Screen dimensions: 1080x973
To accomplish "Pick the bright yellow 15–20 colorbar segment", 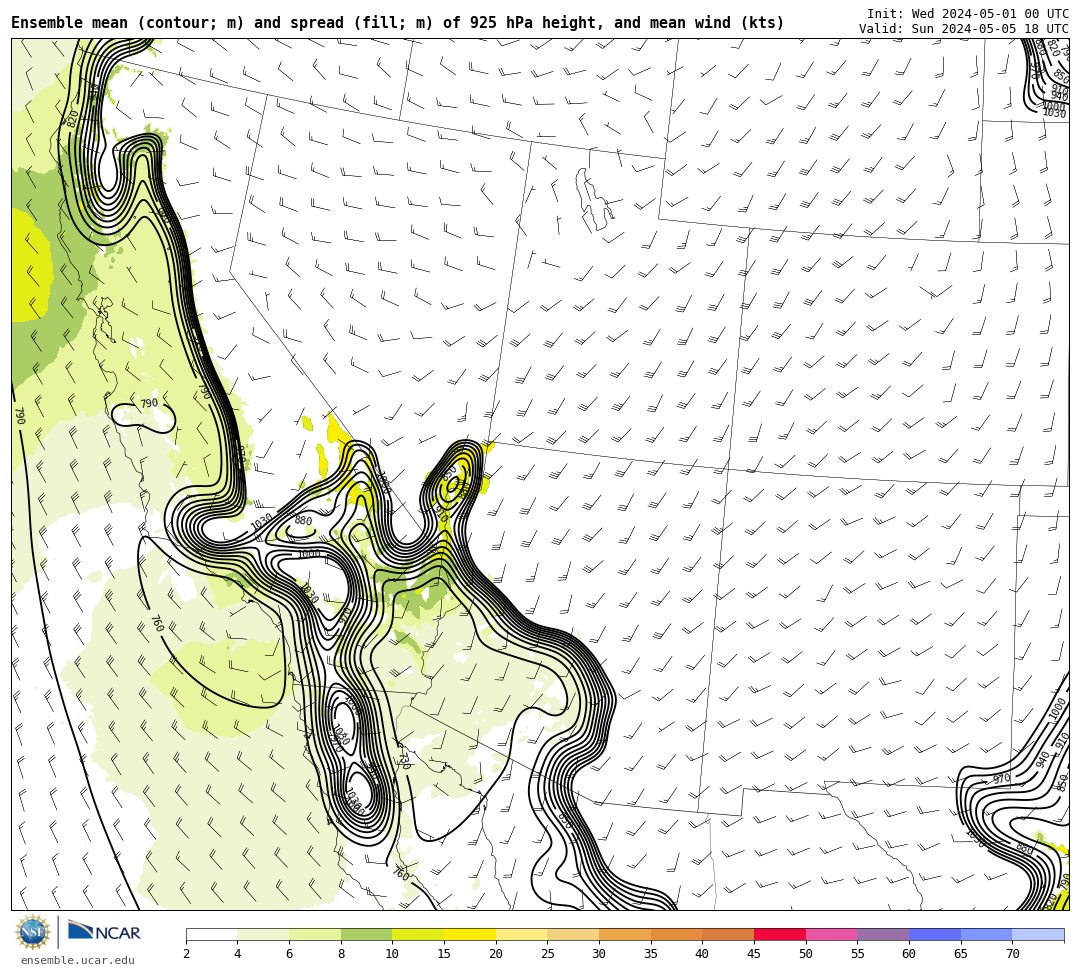I will point(470,934).
